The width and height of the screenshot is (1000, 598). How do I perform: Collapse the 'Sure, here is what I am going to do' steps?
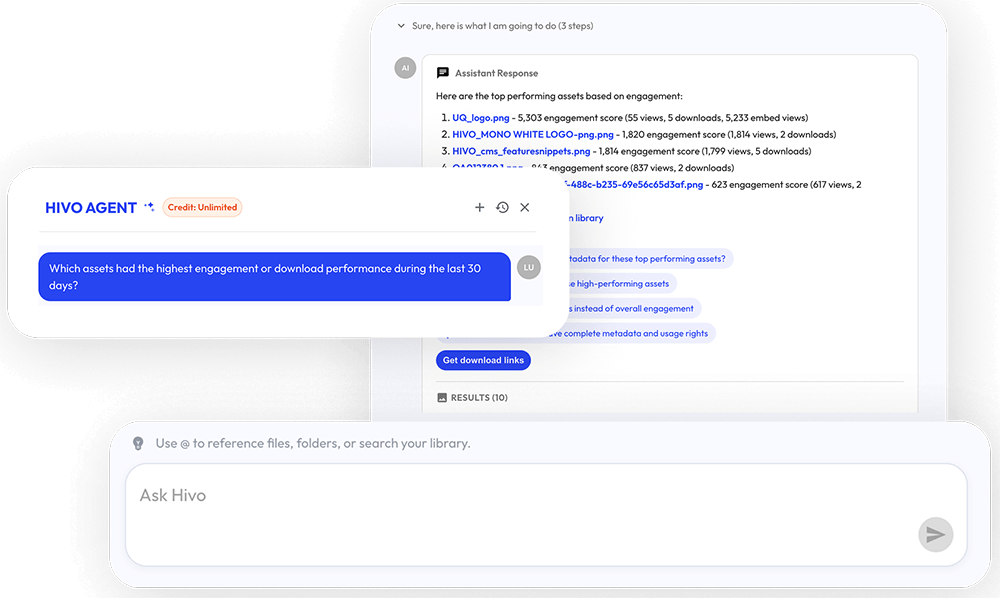(401, 26)
